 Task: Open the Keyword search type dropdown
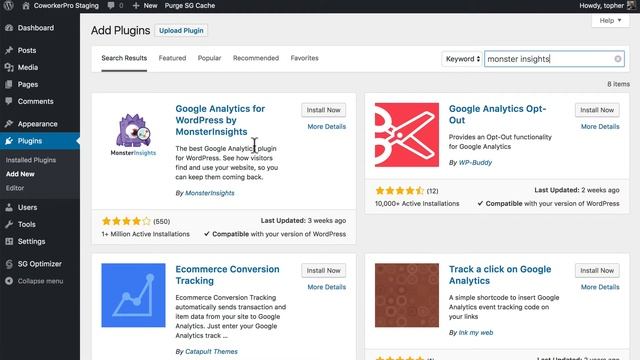(462, 59)
